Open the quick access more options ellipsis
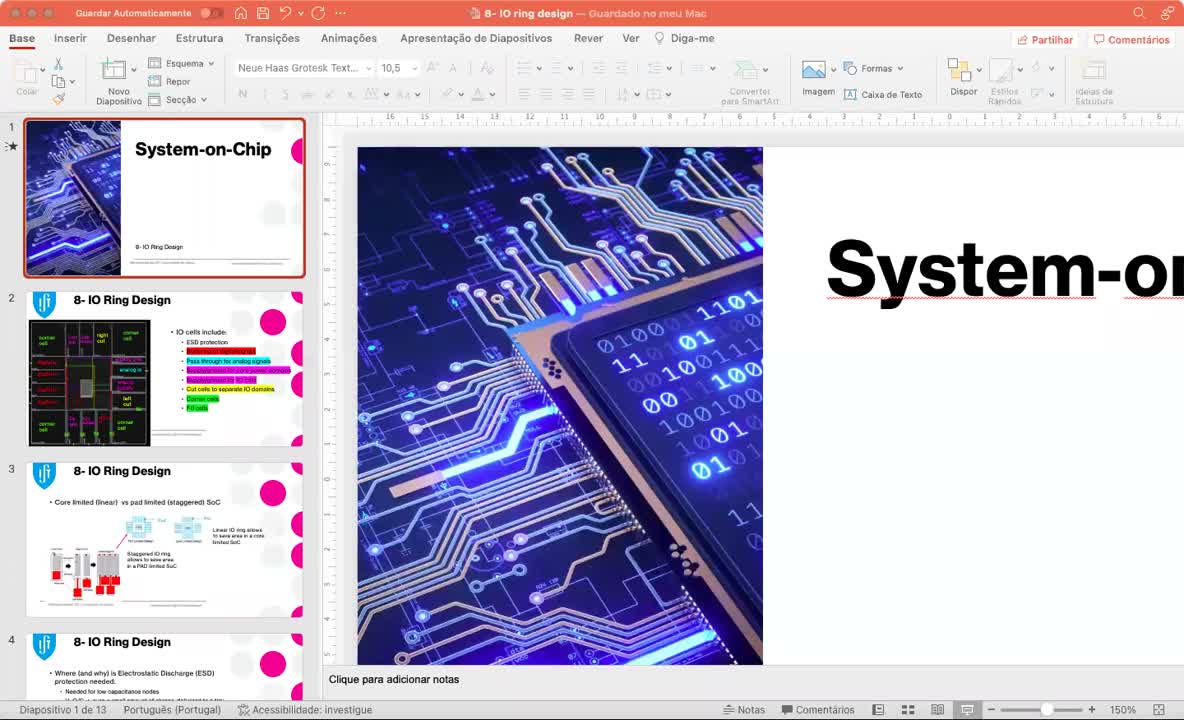This screenshot has height=720, width=1184. [341, 14]
